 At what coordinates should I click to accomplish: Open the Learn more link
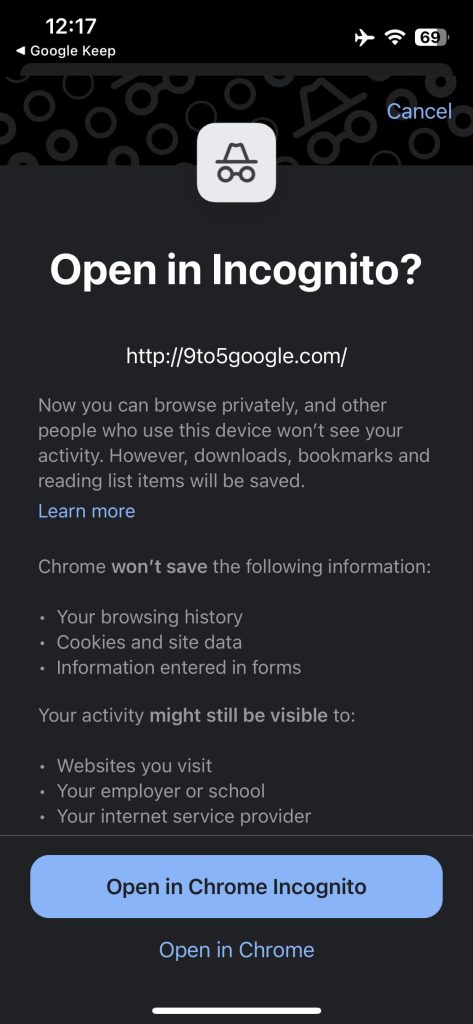[87, 511]
